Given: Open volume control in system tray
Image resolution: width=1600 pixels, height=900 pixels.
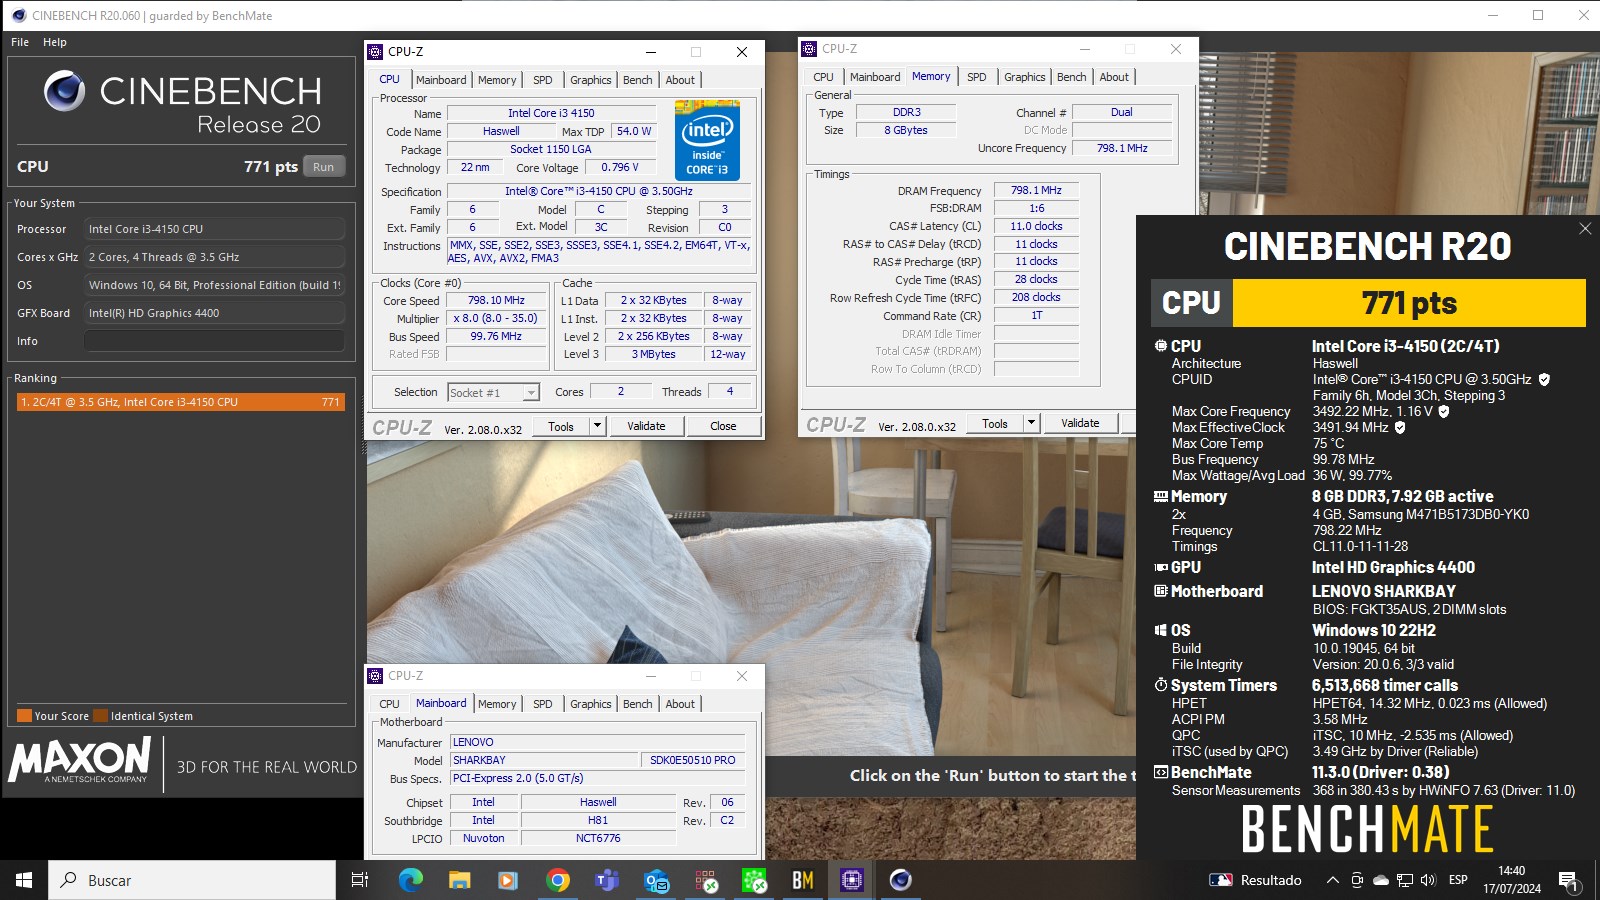Looking at the screenshot, I should pyautogui.click(x=1428, y=880).
